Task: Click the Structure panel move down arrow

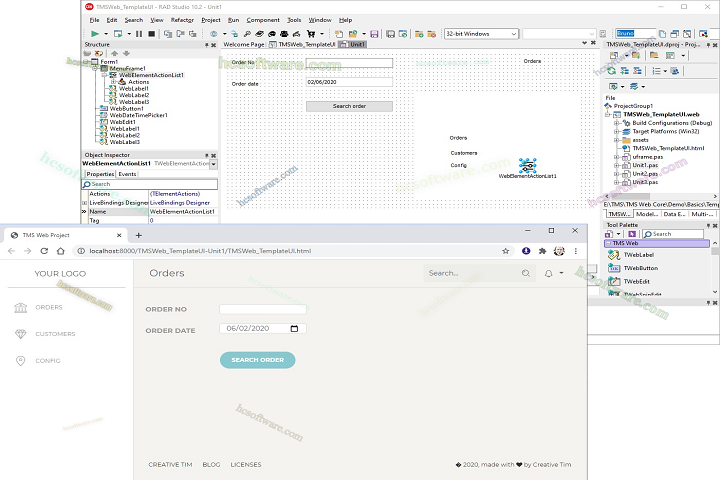Action: coord(126,53)
